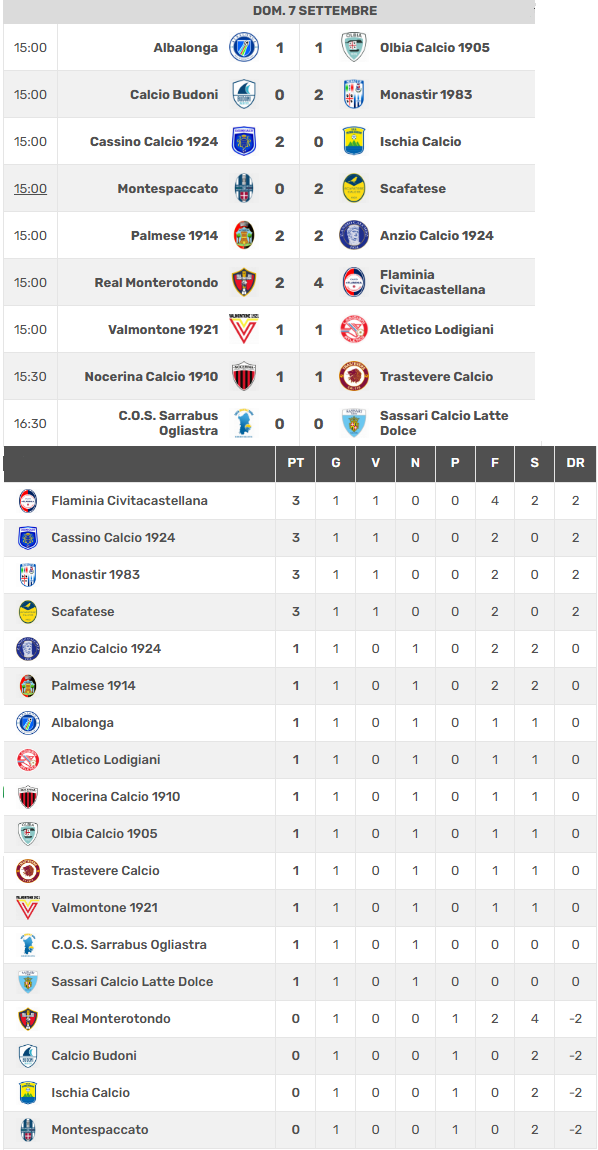Click Flaminia Civitacastellana logo in standings table

pyautogui.click(x=28, y=501)
